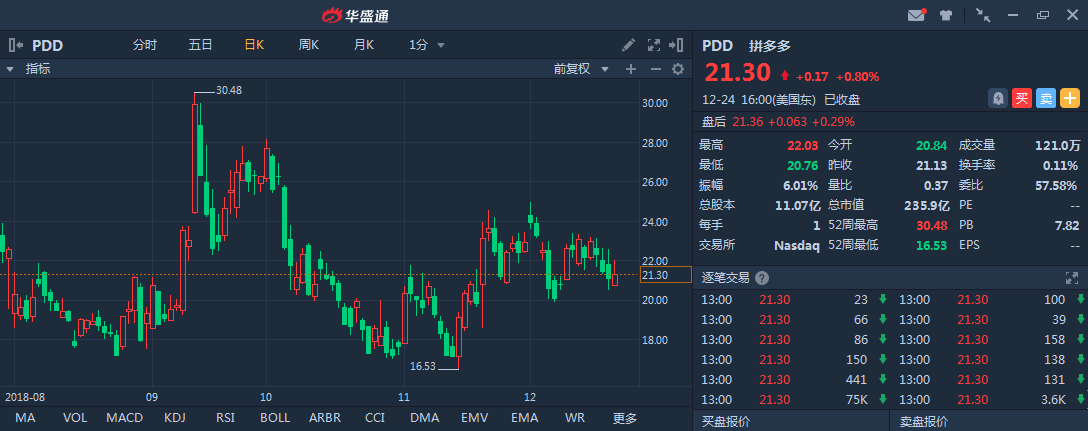This screenshot has height=431, width=1088.
Task: Restore the window size
Action: tap(1043, 15)
